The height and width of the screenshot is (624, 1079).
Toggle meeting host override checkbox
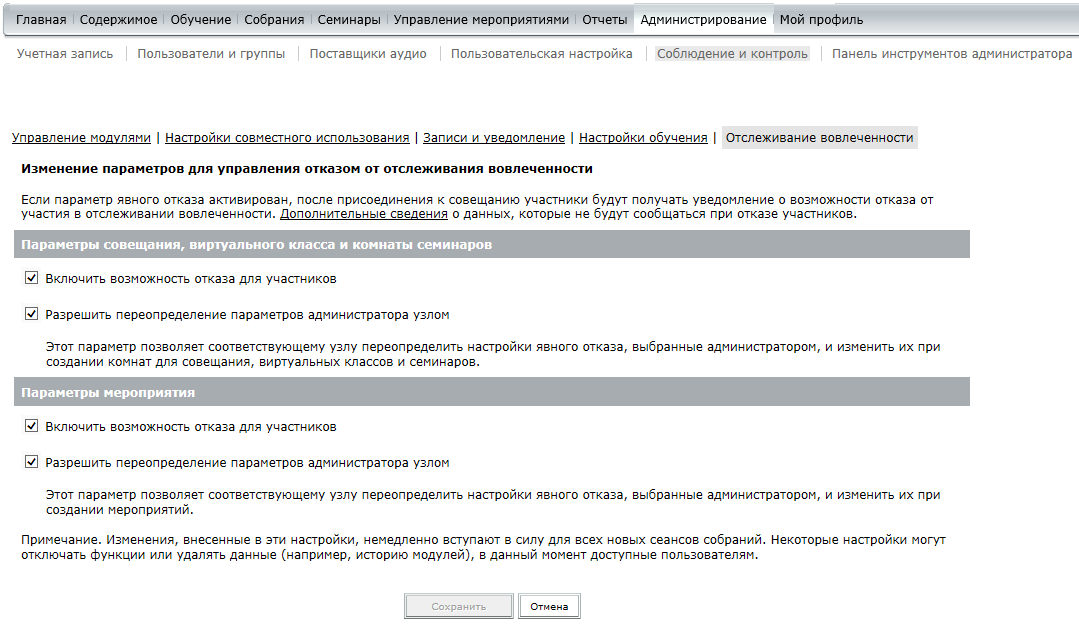tap(31, 314)
